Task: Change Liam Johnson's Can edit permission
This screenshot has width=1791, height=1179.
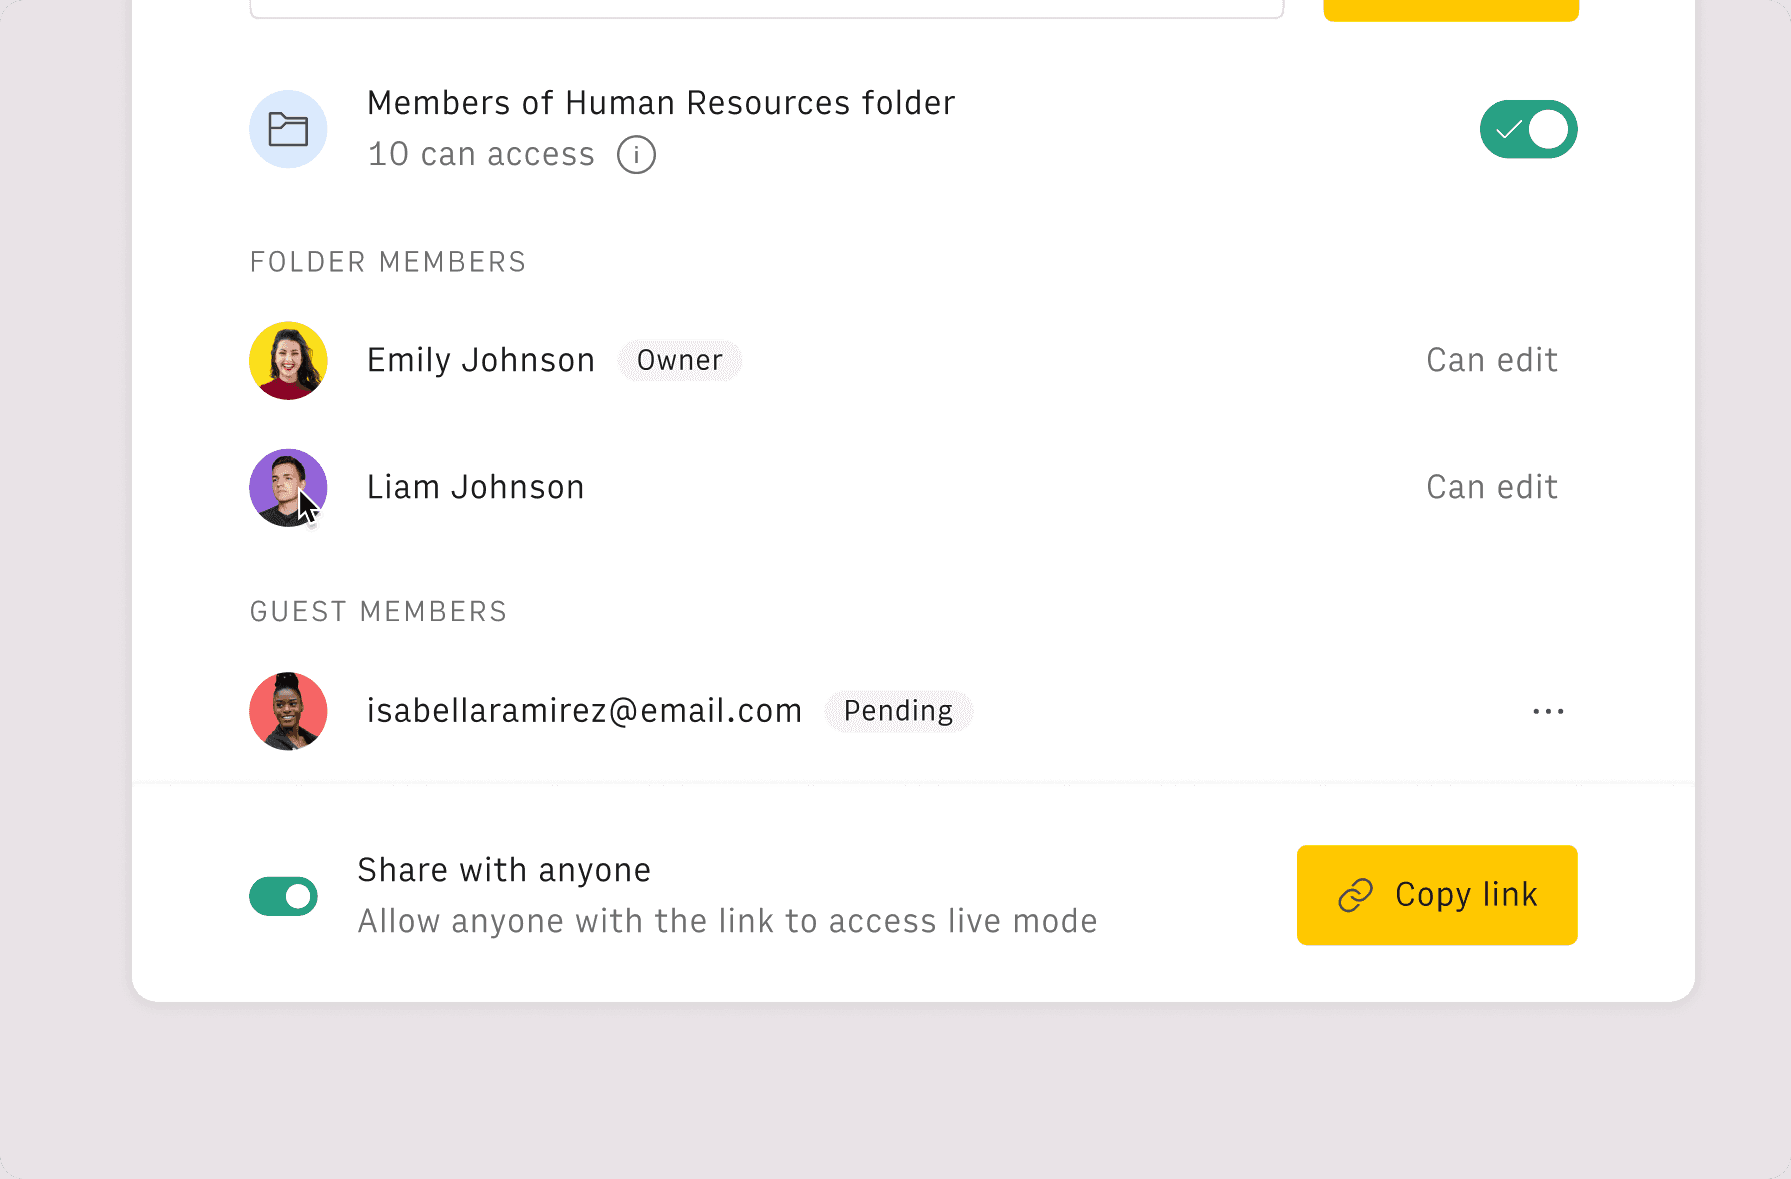Action: tap(1492, 487)
